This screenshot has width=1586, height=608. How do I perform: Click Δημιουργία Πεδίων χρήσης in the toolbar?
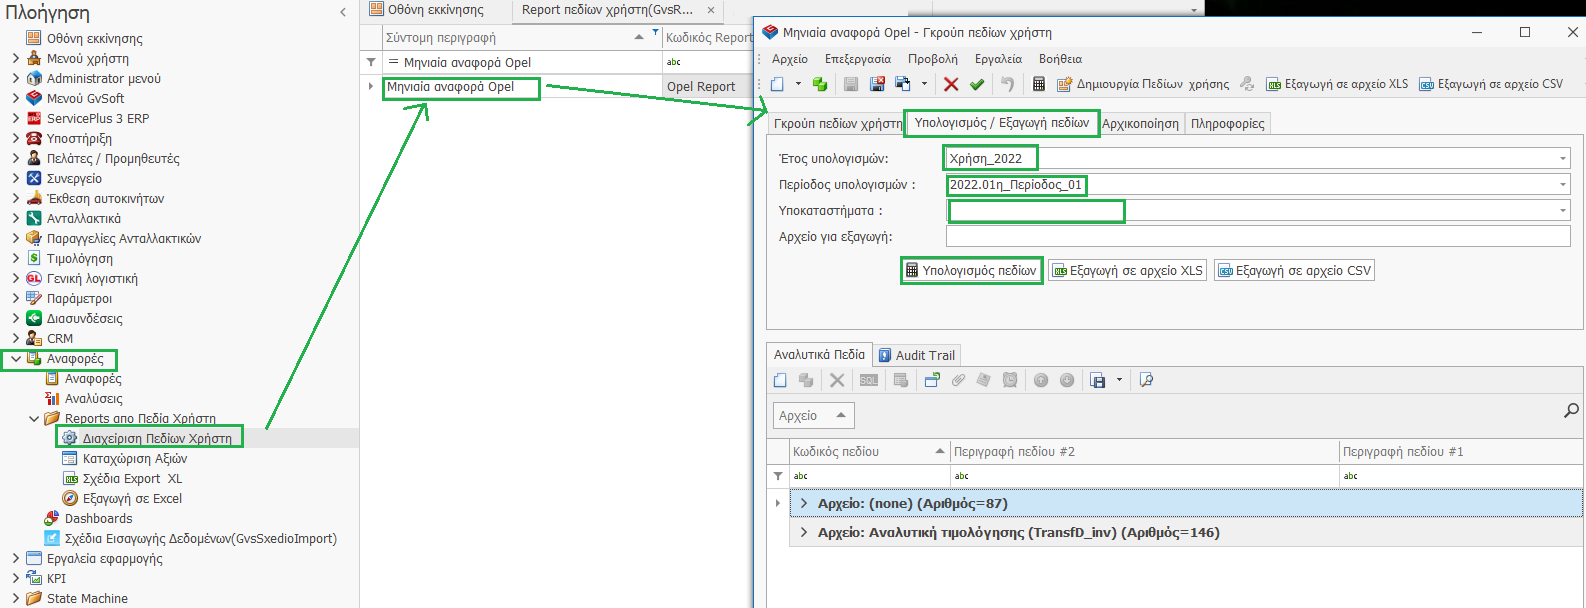(1143, 84)
